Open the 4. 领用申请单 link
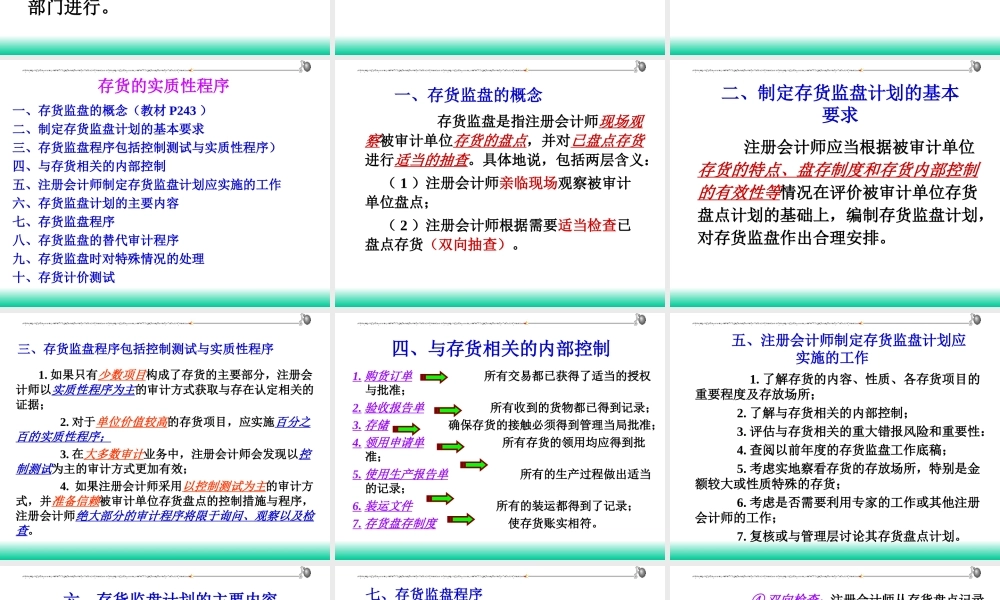The width and height of the screenshot is (1000, 600). (x=388, y=442)
